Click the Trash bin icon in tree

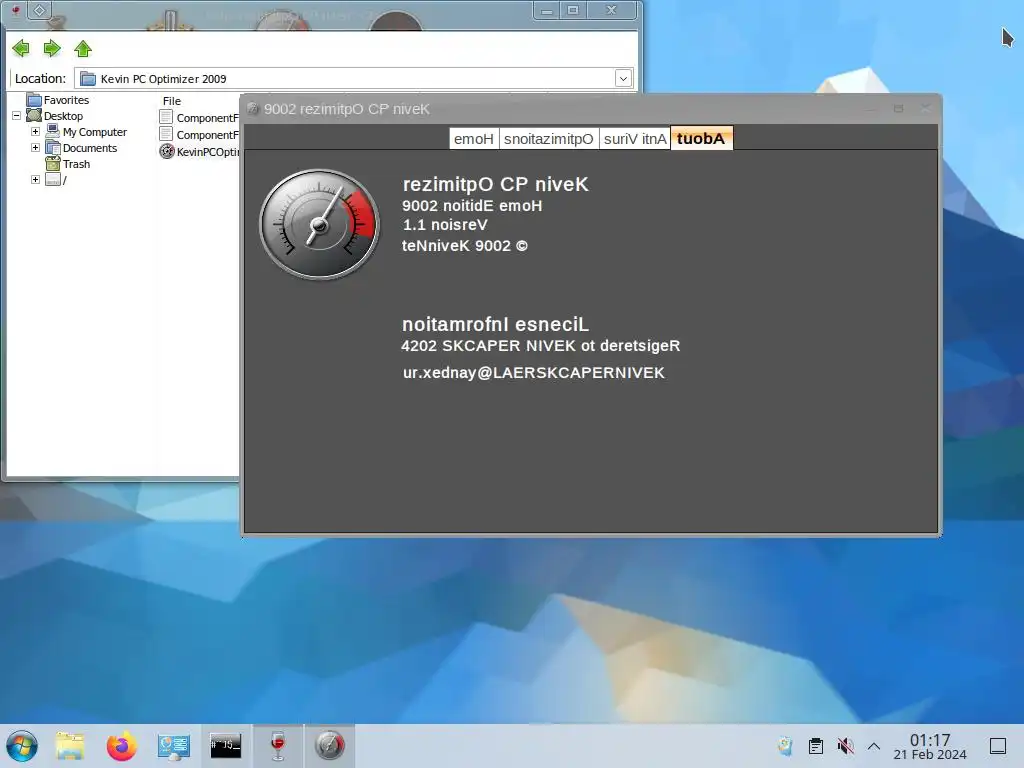coord(53,163)
